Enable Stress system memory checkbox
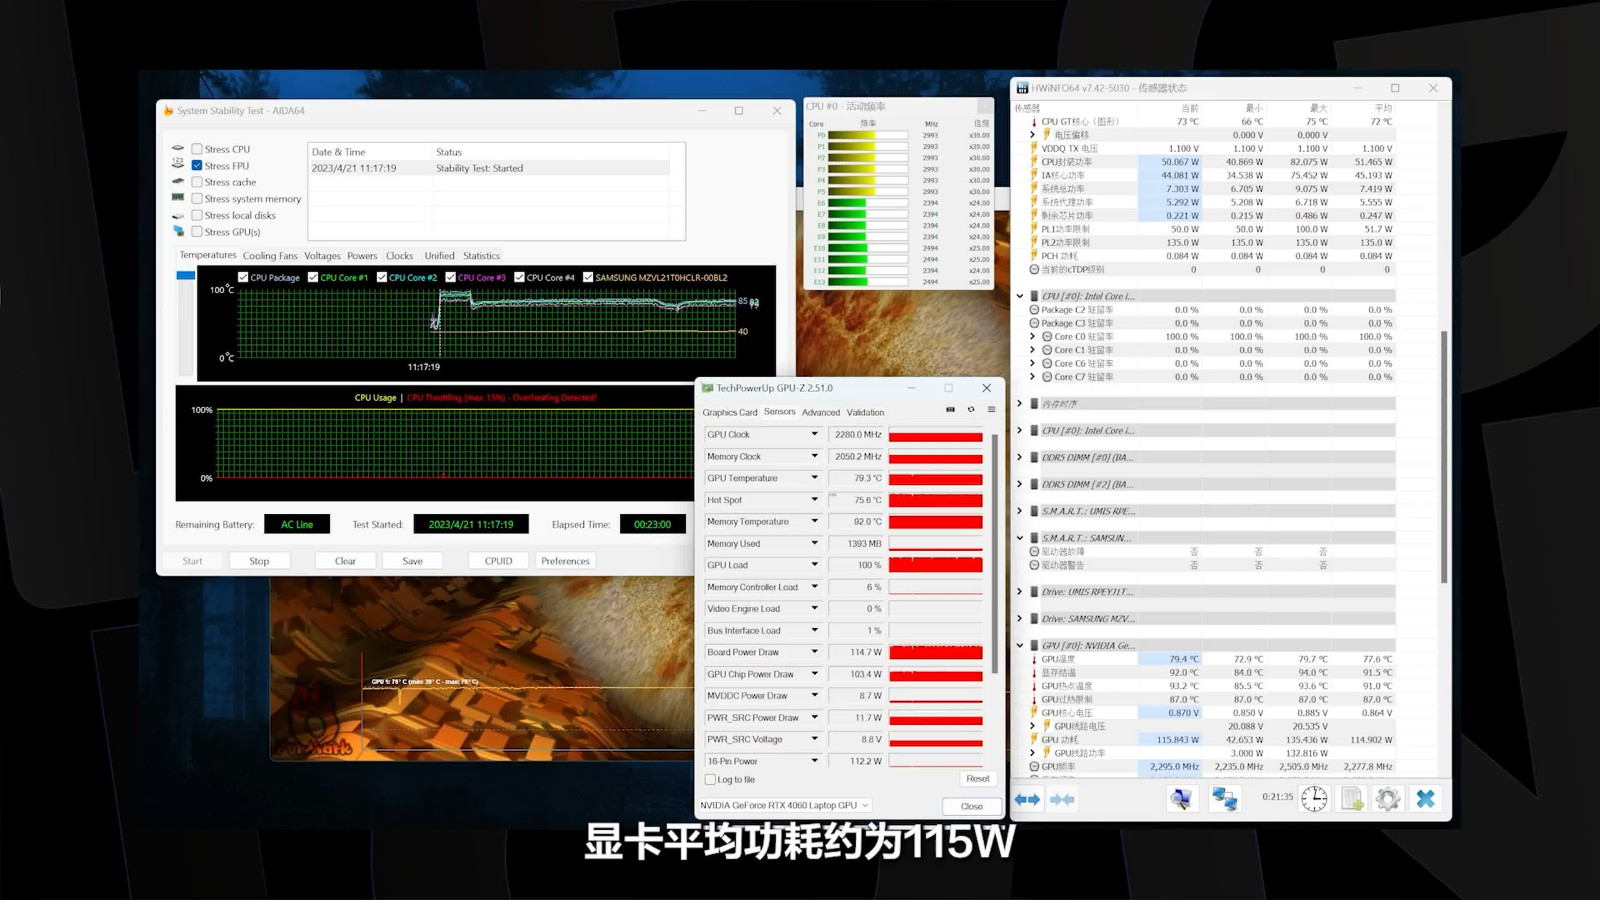The height and width of the screenshot is (900, 1600). pos(197,199)
